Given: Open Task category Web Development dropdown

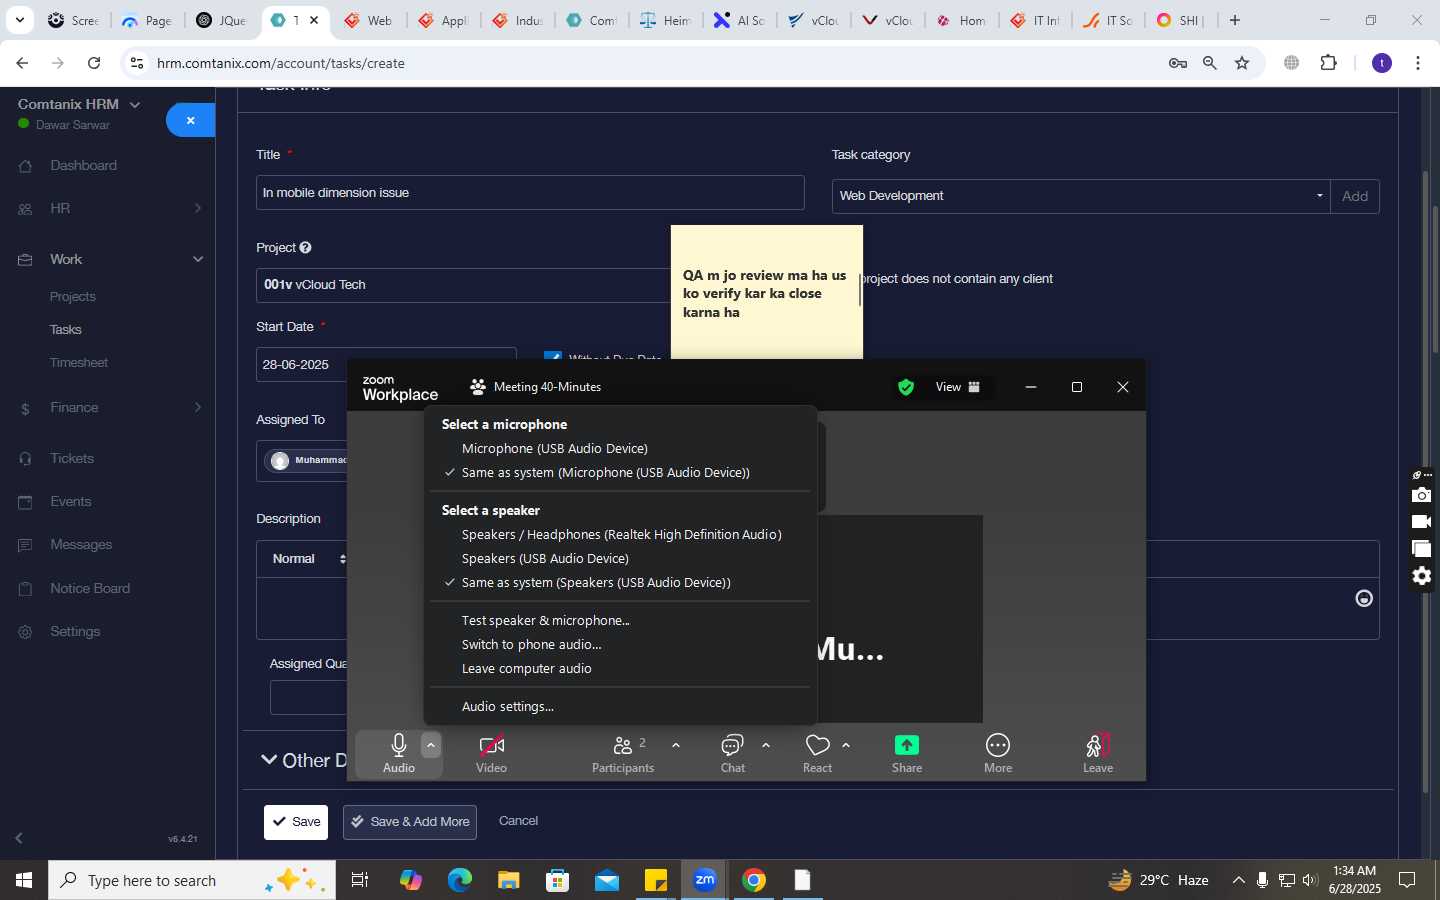Looking at the screenshot, I should (1081, 196).
